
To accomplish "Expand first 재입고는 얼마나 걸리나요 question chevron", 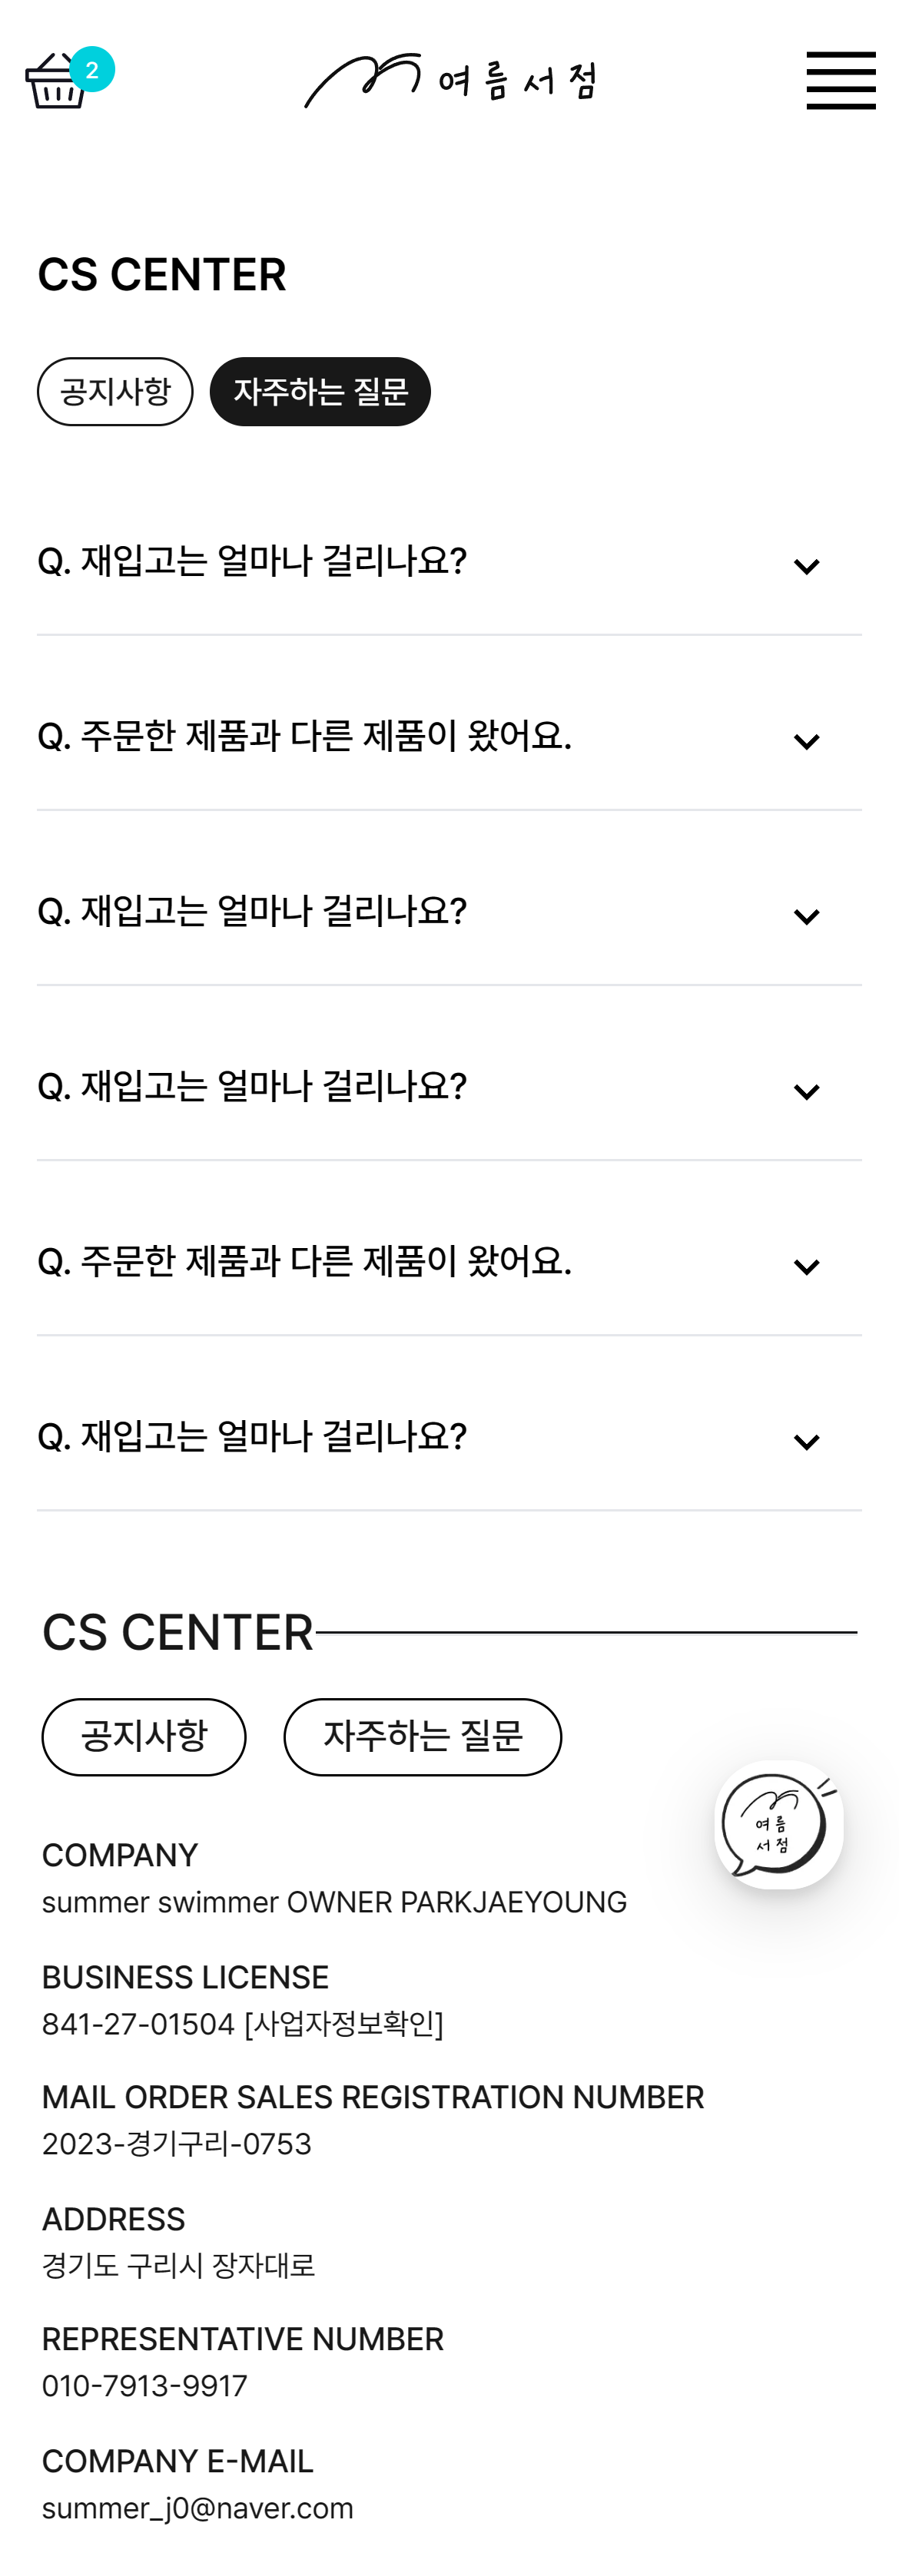I will (806, 567).
